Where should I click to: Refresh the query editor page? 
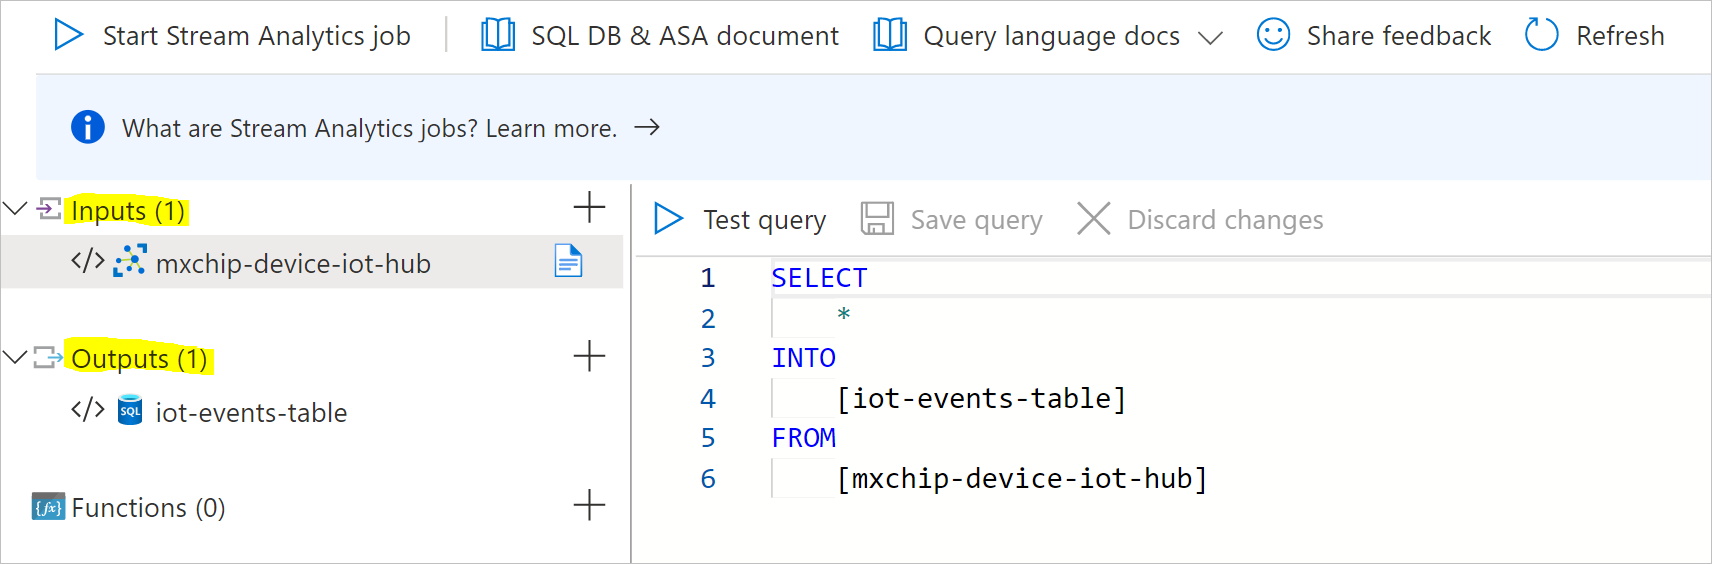[x=1620, y=36]
